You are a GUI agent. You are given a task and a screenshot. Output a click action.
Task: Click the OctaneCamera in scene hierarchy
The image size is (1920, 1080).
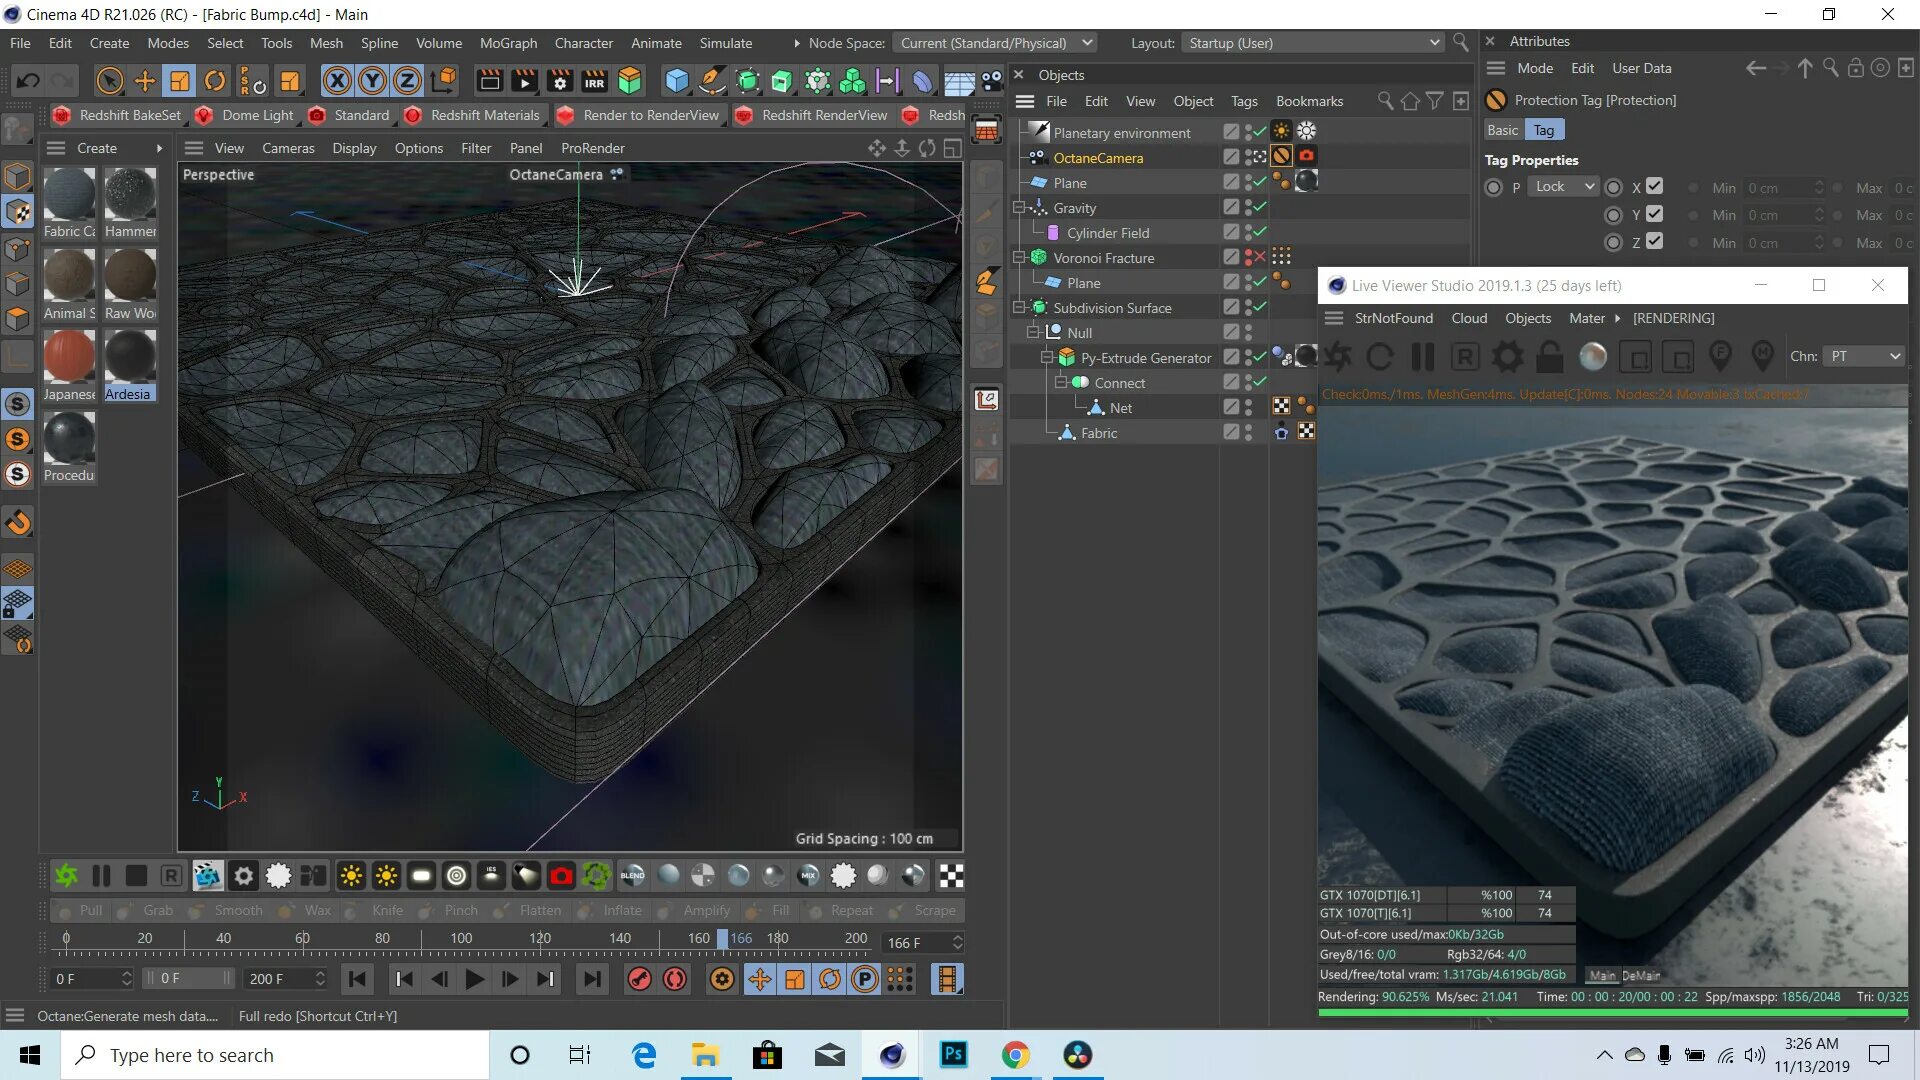[x=1098, y=157]
